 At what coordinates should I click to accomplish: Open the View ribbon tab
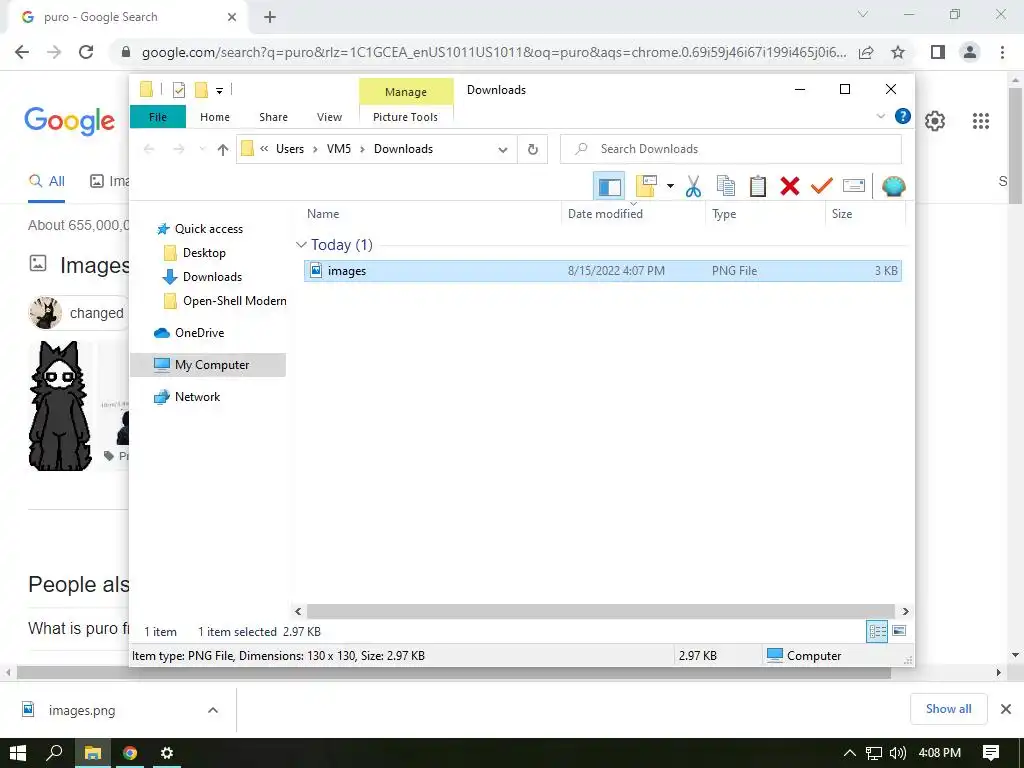coord(329,117)
